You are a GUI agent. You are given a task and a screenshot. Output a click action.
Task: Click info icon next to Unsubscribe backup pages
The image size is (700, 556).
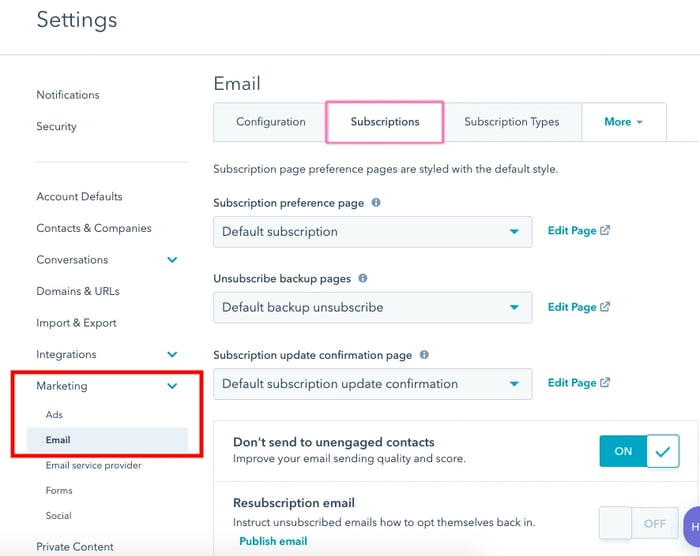[363, 278]
